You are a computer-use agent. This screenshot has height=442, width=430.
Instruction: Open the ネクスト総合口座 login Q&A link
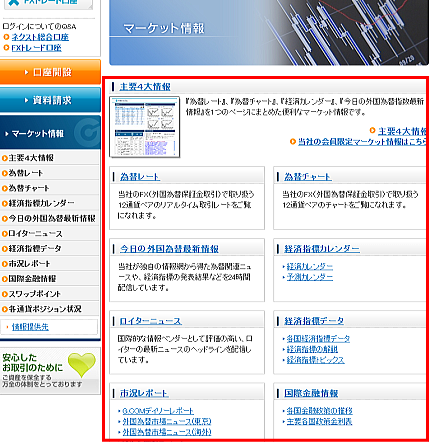click(x=40, y=37)
